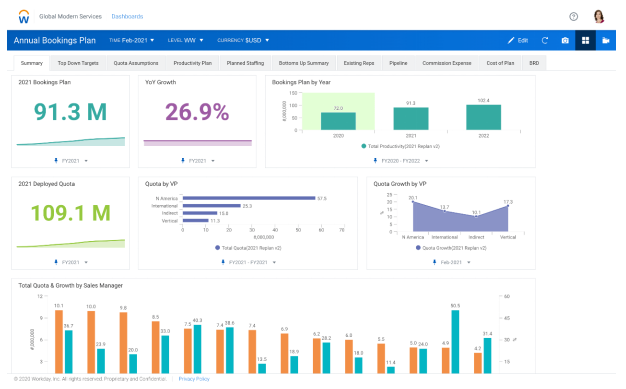Click the 2020 bar labeled 72.0
This screenshot has height=389, width=626.
338,121
